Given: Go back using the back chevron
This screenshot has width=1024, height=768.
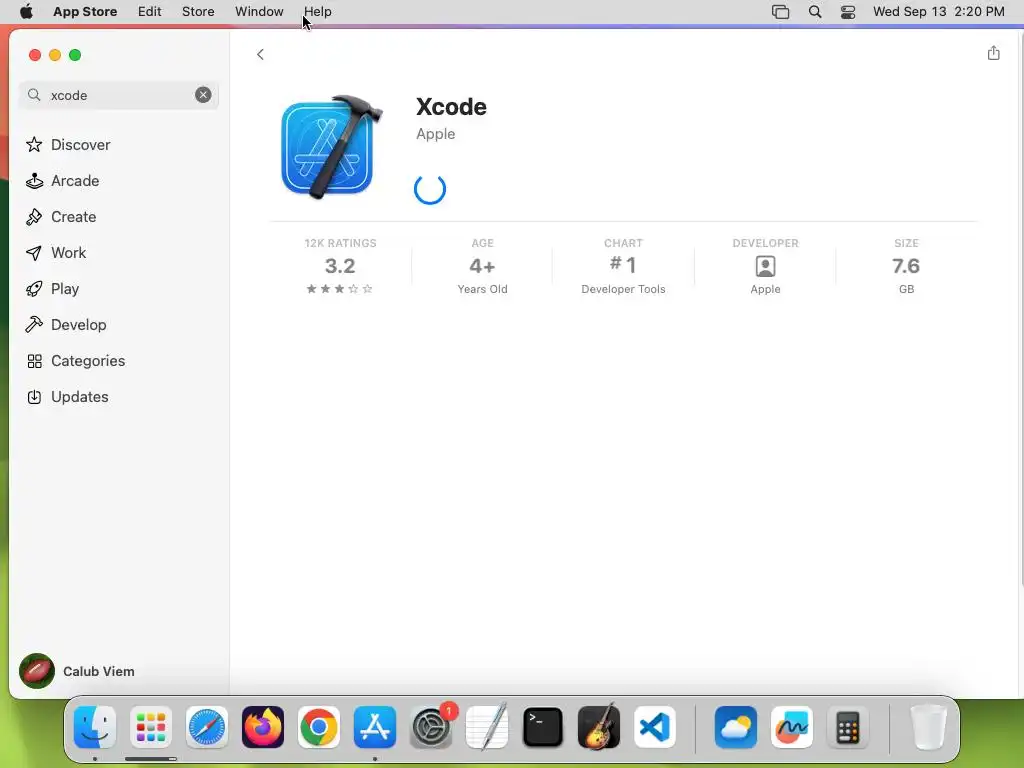Looking at the screenshot, I should 260,54.
